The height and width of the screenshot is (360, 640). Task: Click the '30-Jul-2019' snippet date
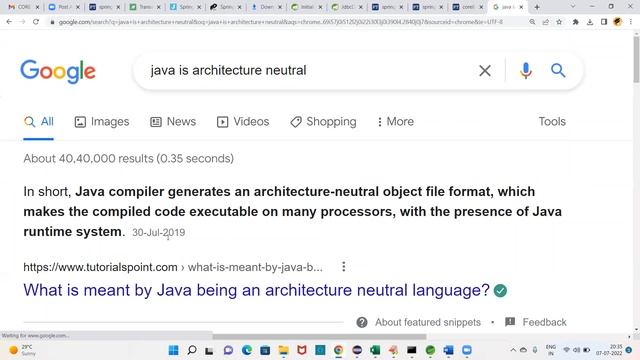[x=158, y=232]
